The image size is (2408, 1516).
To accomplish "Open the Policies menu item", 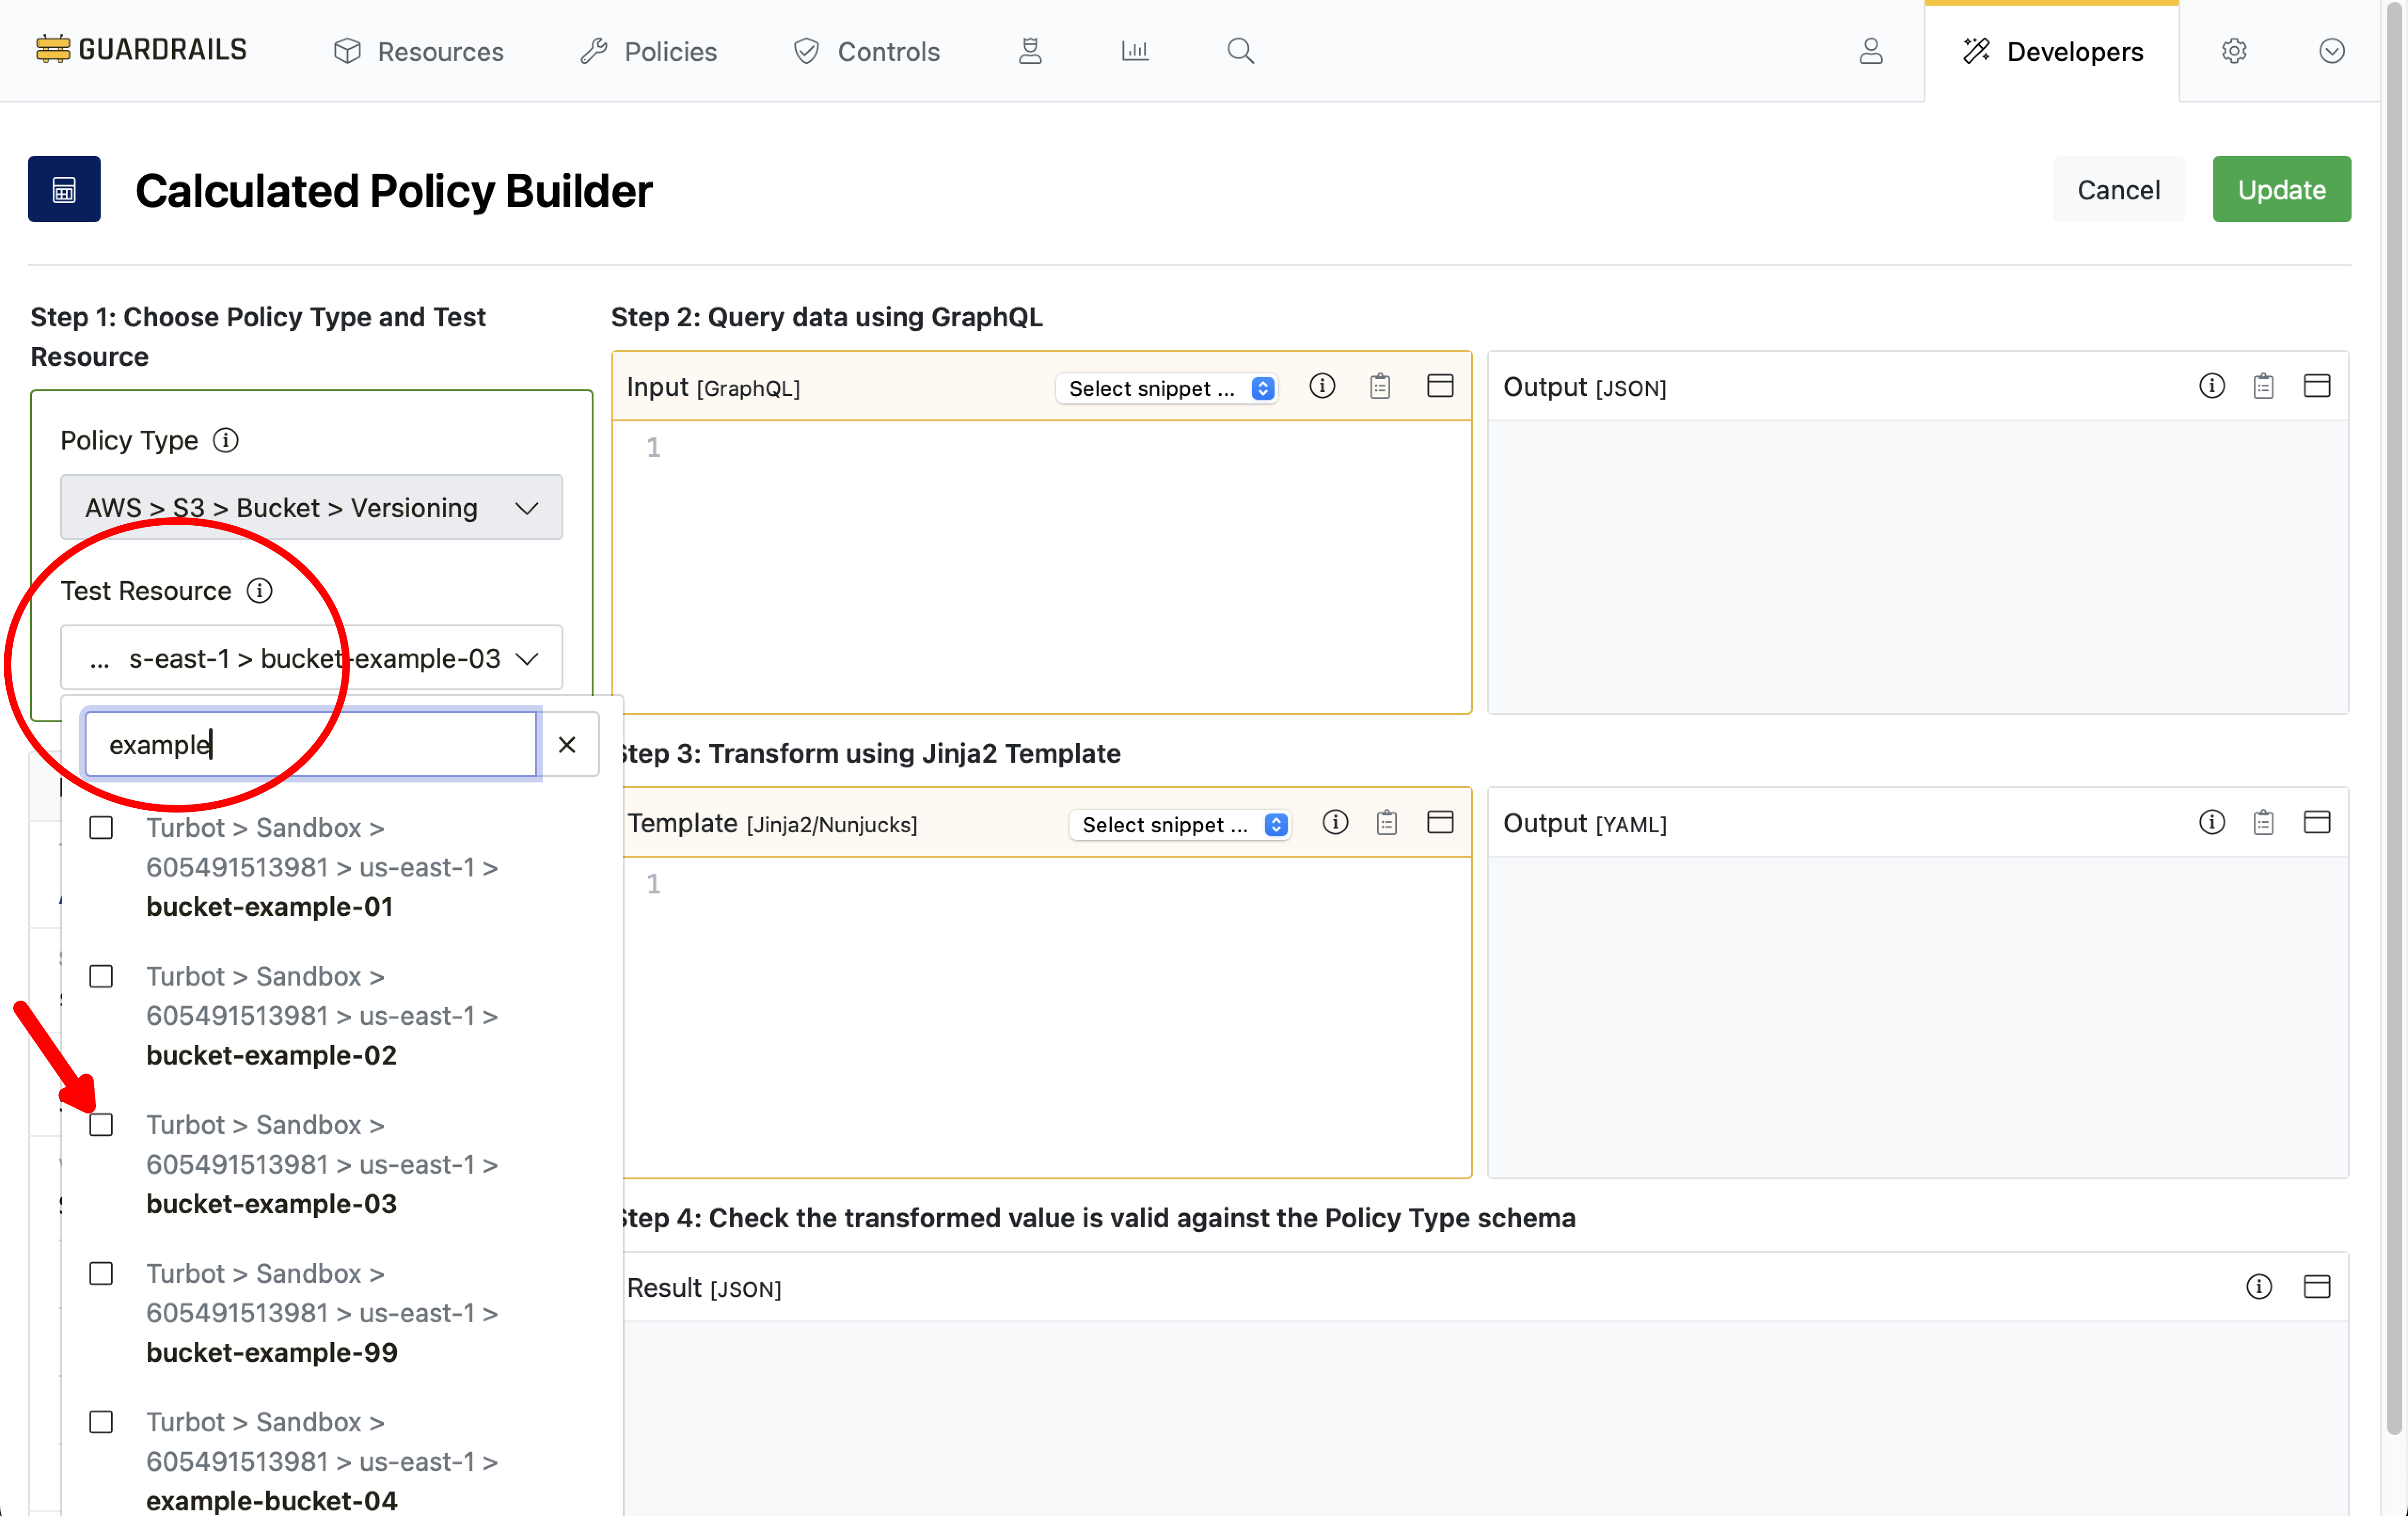I will click(648, 51).
